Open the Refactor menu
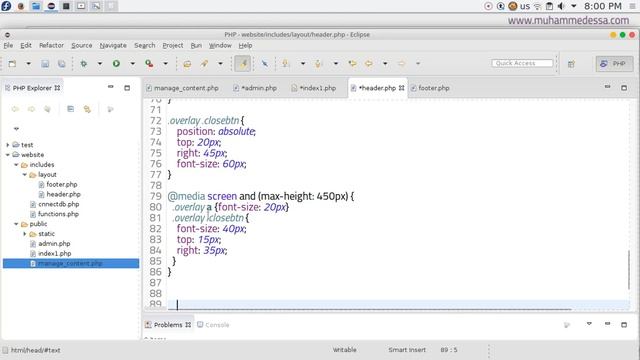 (51, 45)
